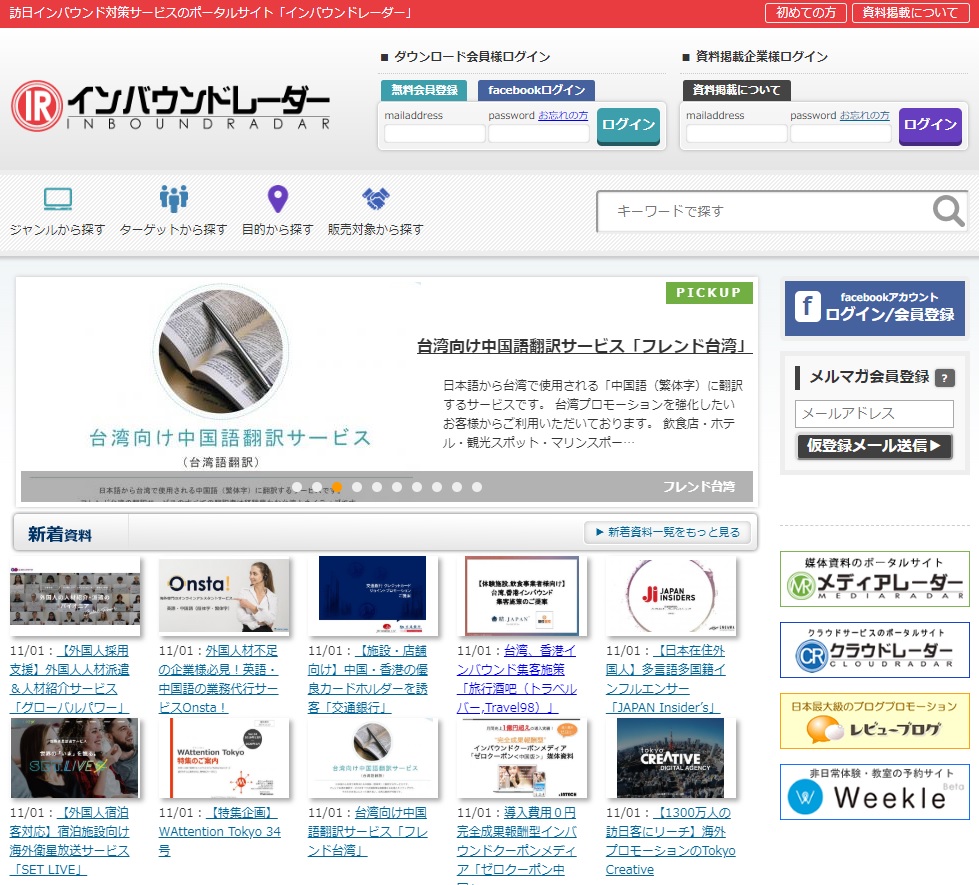Open クラウドレーダー banner
979x885 pixels.
click(x=874, y=650)
